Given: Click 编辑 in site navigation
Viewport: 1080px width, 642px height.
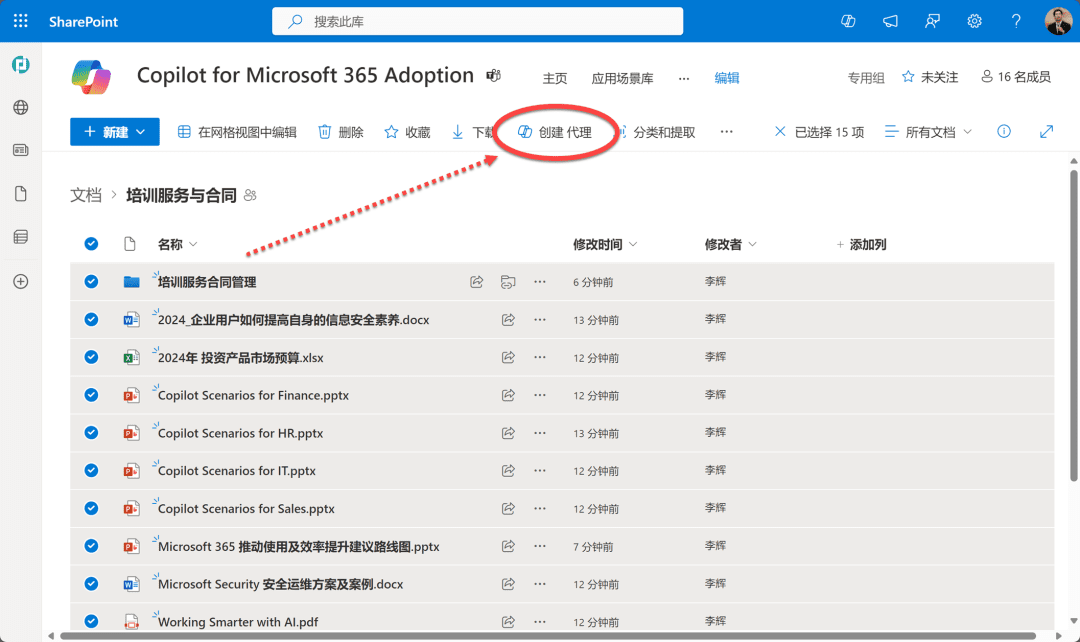Looking at the screenshot, I should [727, 78].
